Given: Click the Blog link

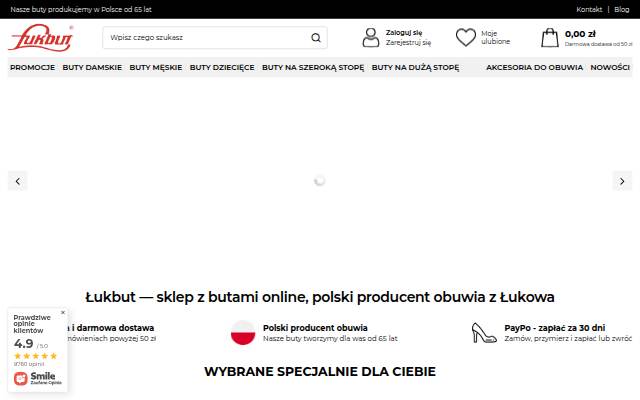Looking at the screenshot, I should click(x=622, y=9).
